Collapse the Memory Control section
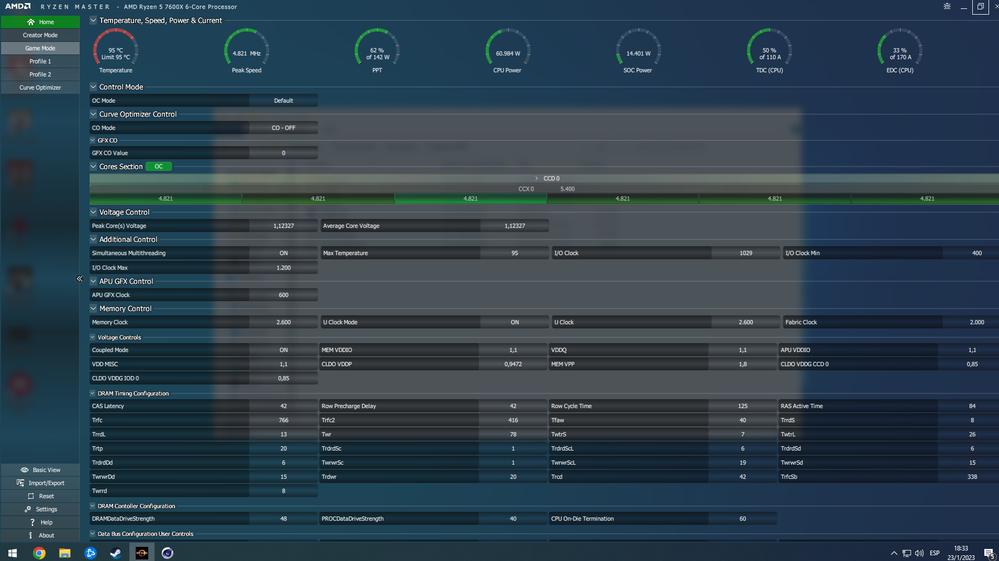The image size is (999, 561). click(93, 308)
